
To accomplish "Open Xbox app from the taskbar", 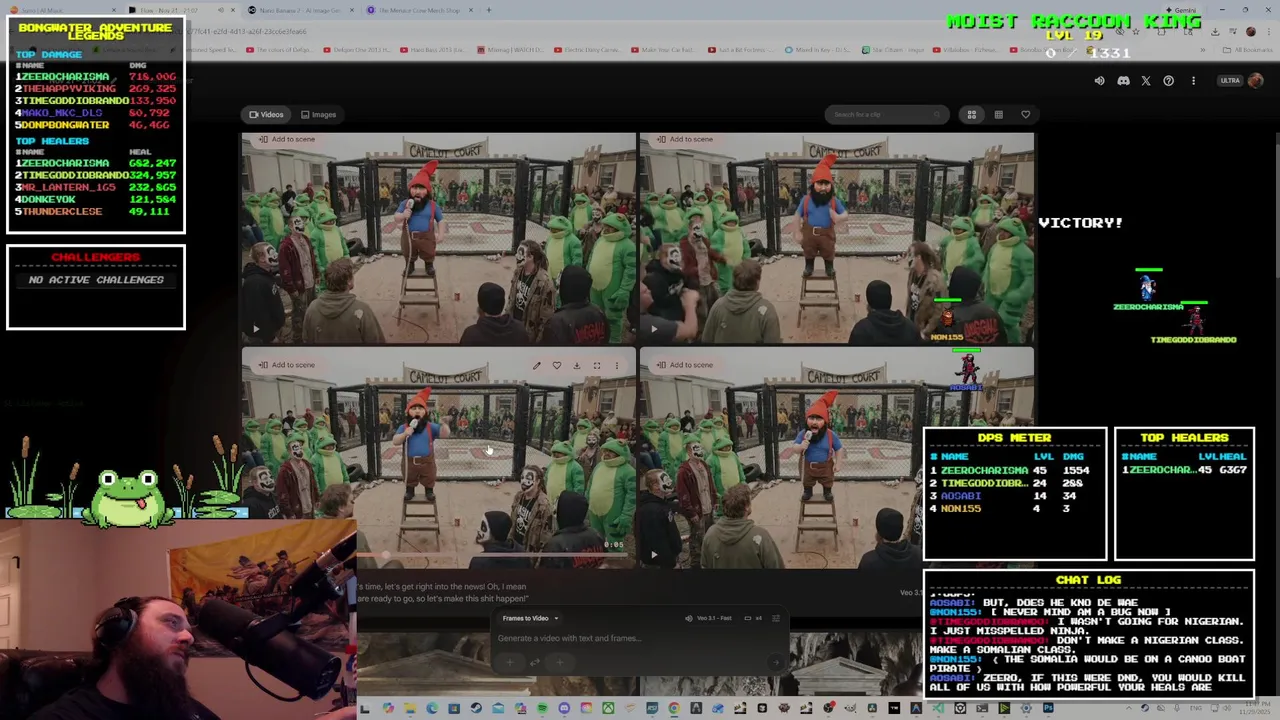I will point(609,708).
